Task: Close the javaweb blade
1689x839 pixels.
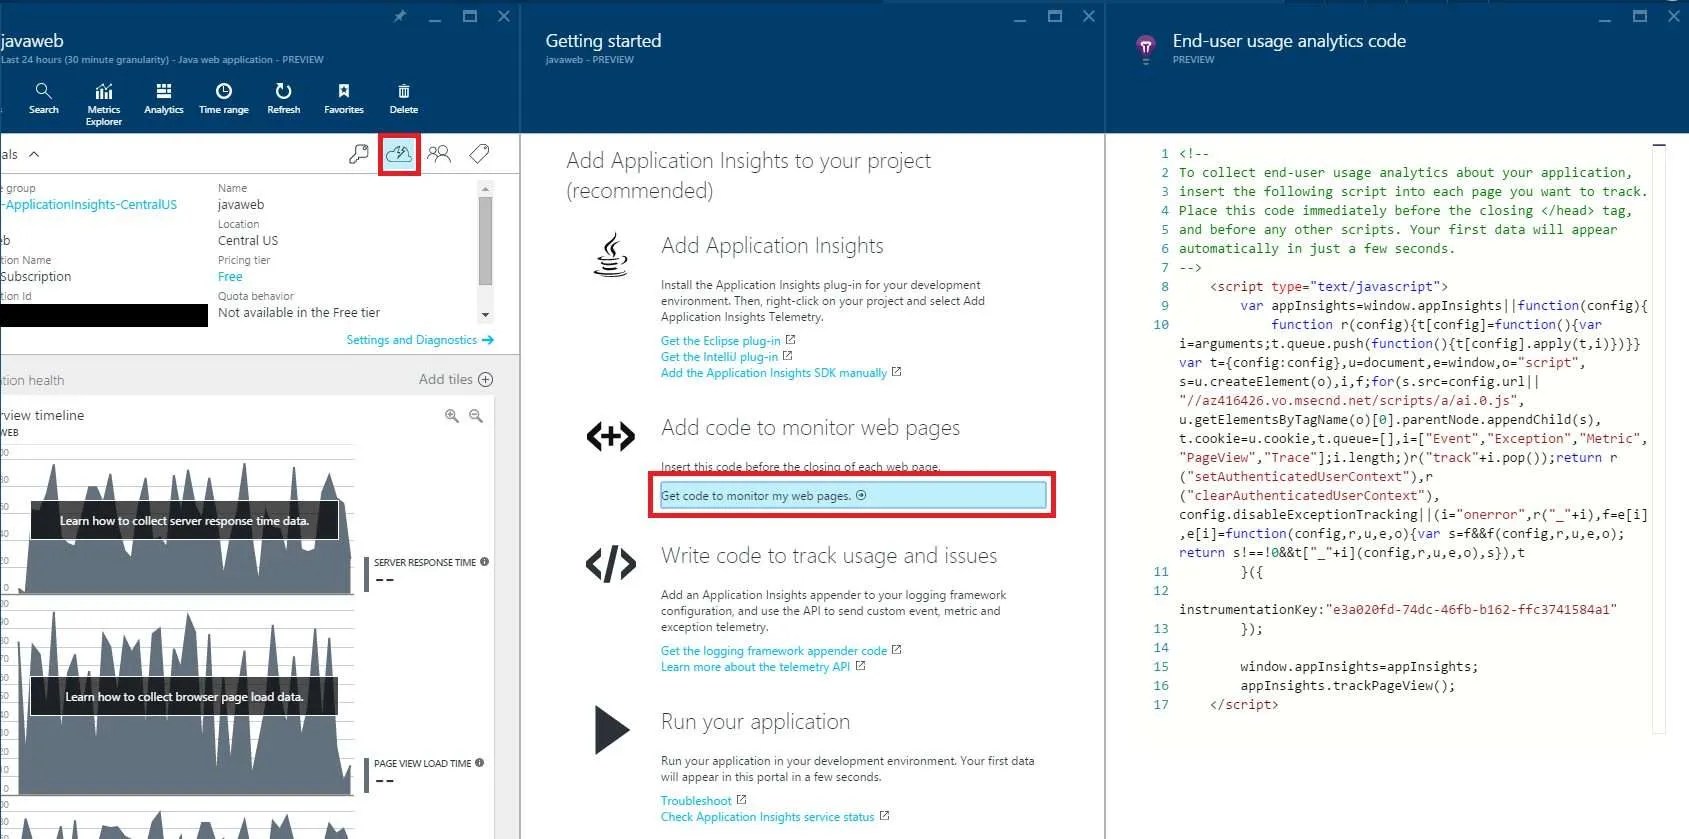Action: pos(504,16)
